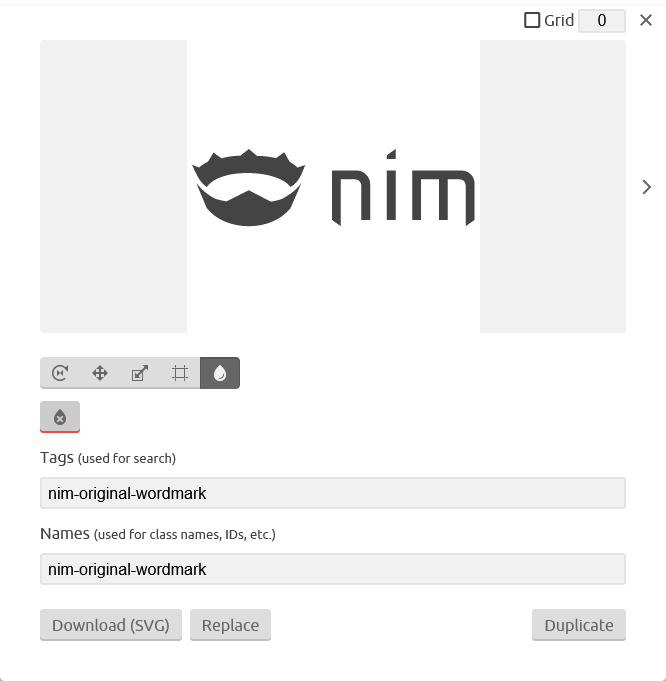Select the Move tool icon

(100, 373)
